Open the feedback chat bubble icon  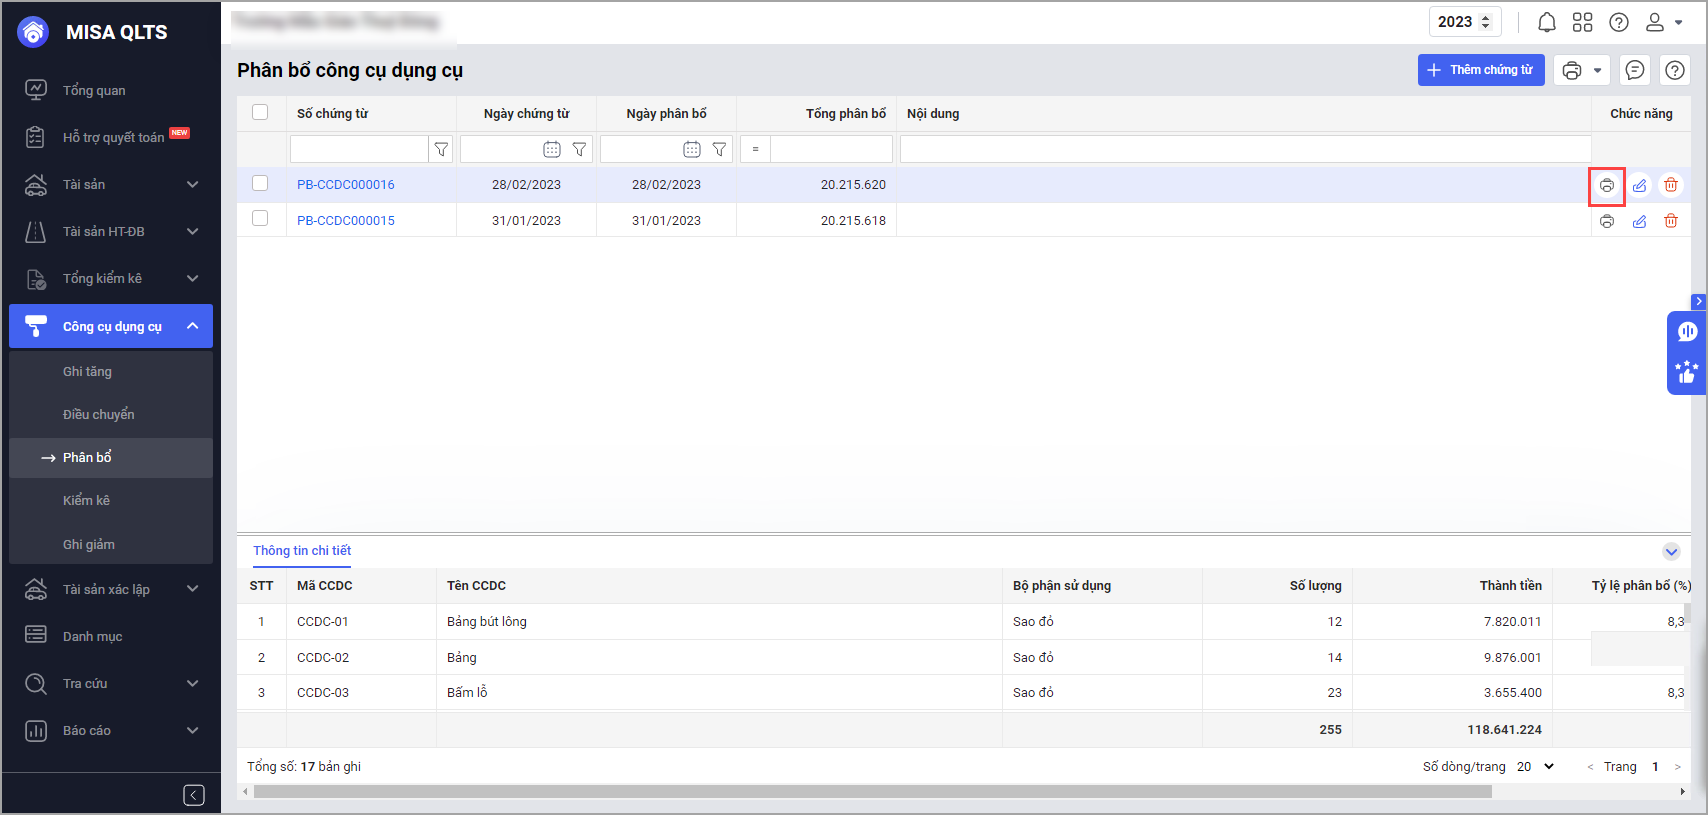click(1635, 70)
